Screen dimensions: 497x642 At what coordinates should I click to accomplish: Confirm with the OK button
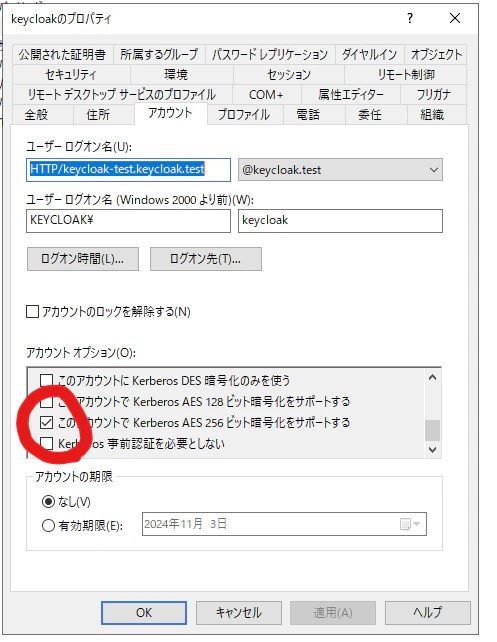[144, 613]
